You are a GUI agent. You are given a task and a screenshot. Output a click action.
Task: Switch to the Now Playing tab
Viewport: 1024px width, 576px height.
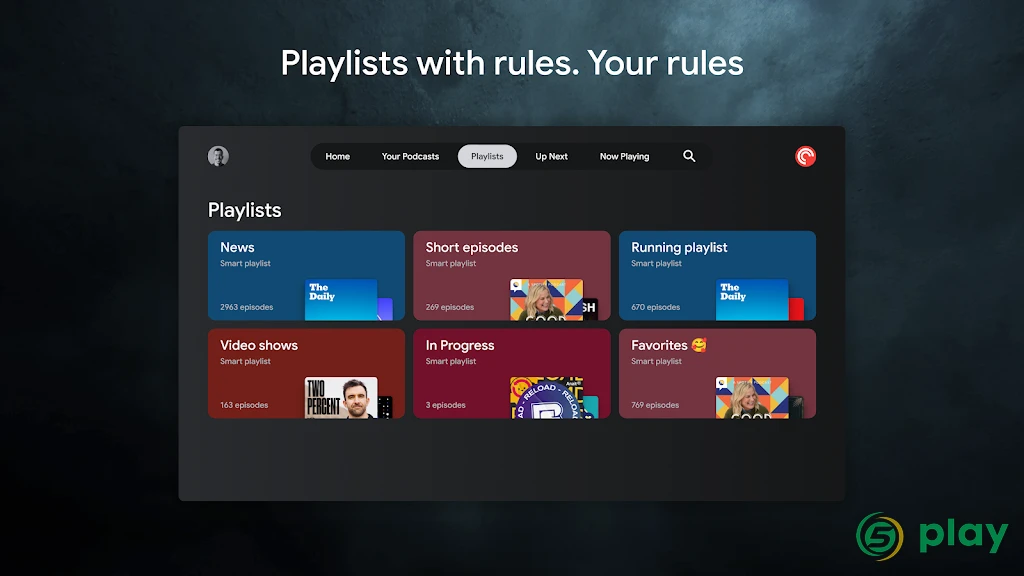tap(624, 157)
